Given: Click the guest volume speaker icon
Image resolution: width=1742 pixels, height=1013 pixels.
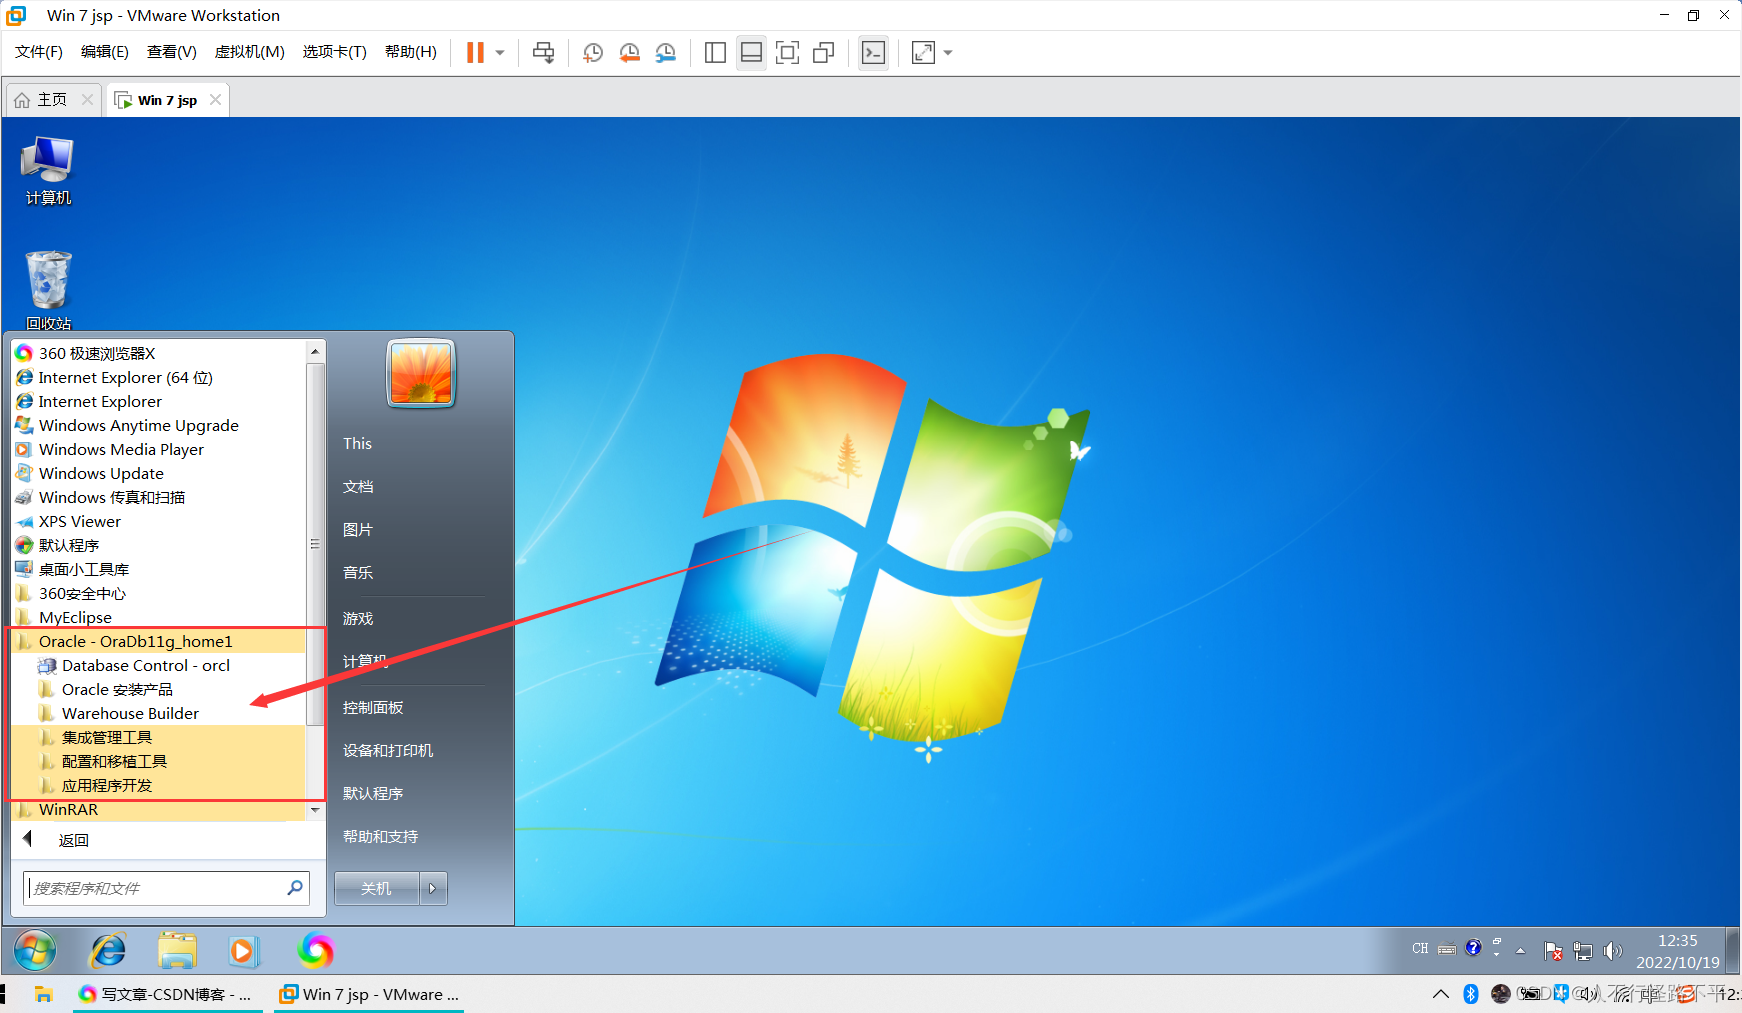Looking at the screenshot, I should [x=1612, y=951].
